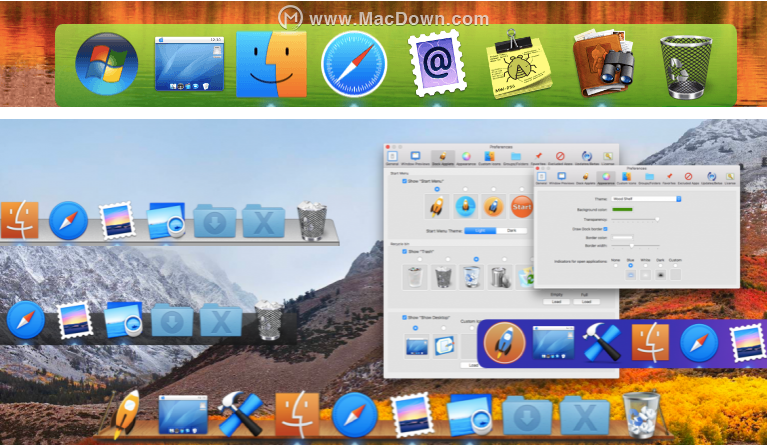Viewport: 767px width, 445px height.
Task: Open Safari on the silver shelf dock
Action: [68, 221]
